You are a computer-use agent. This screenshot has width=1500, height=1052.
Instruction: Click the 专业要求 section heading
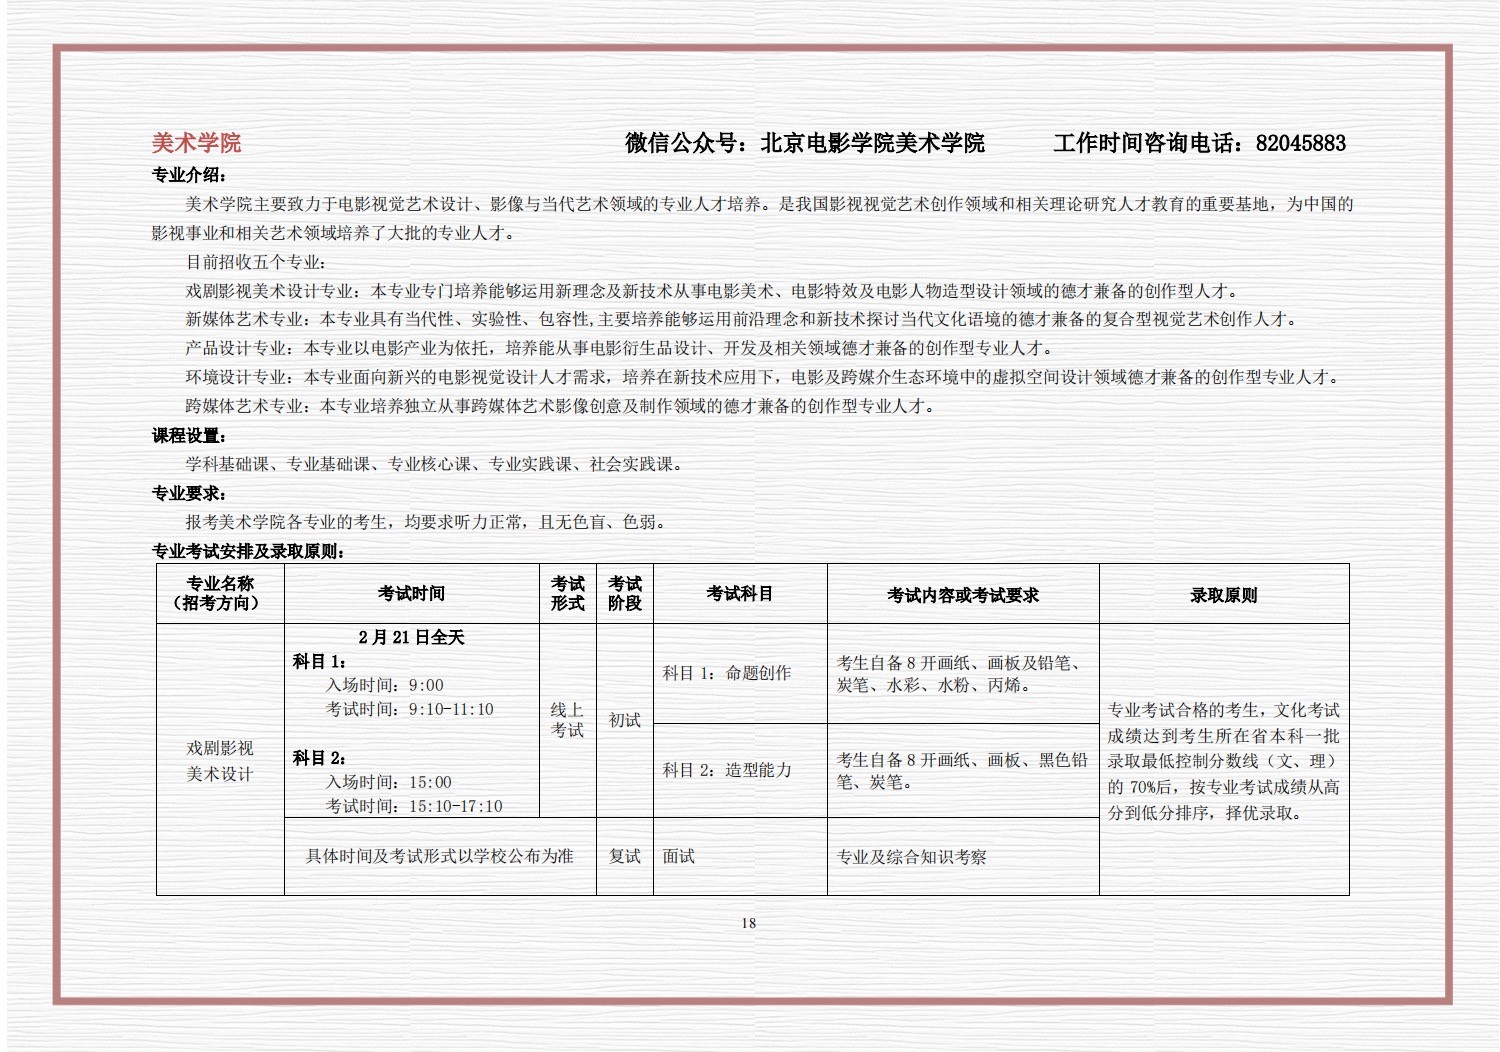(189, 493)
